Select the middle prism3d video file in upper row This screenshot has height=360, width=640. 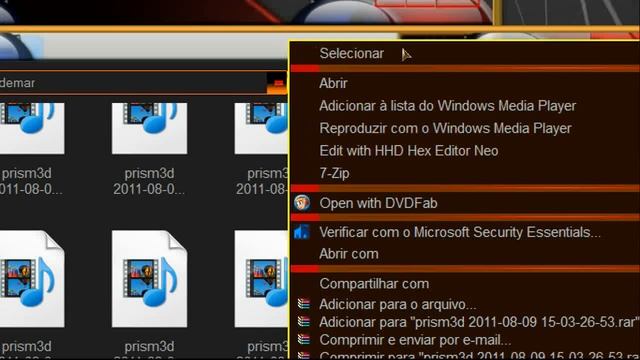coord(149,149)
